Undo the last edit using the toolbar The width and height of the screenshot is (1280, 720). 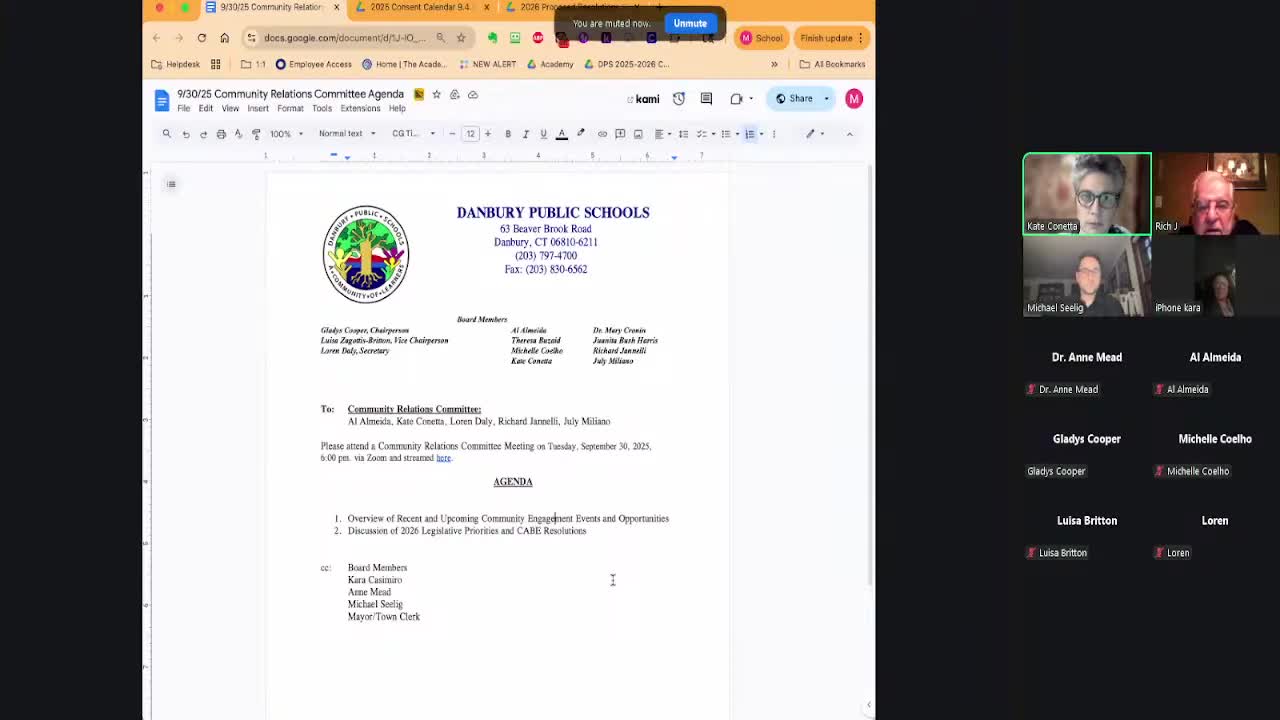186,133
